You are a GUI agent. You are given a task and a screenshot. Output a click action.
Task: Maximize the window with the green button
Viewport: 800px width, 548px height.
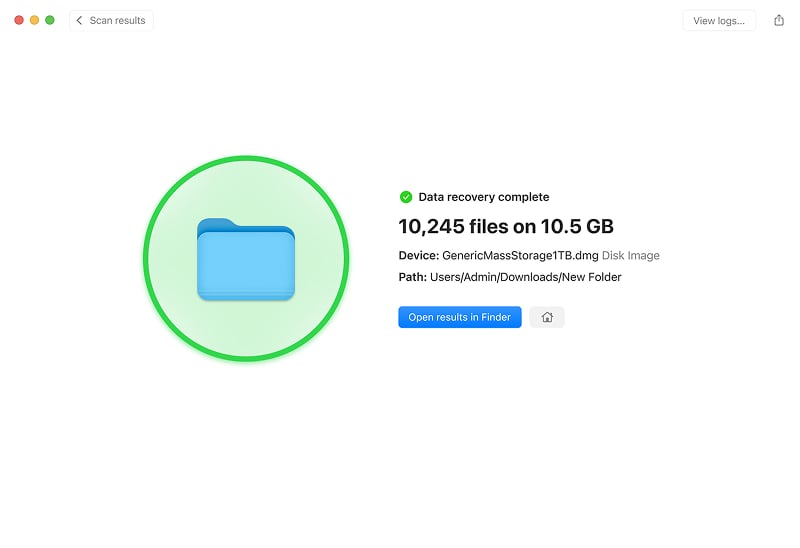[49, 20]
